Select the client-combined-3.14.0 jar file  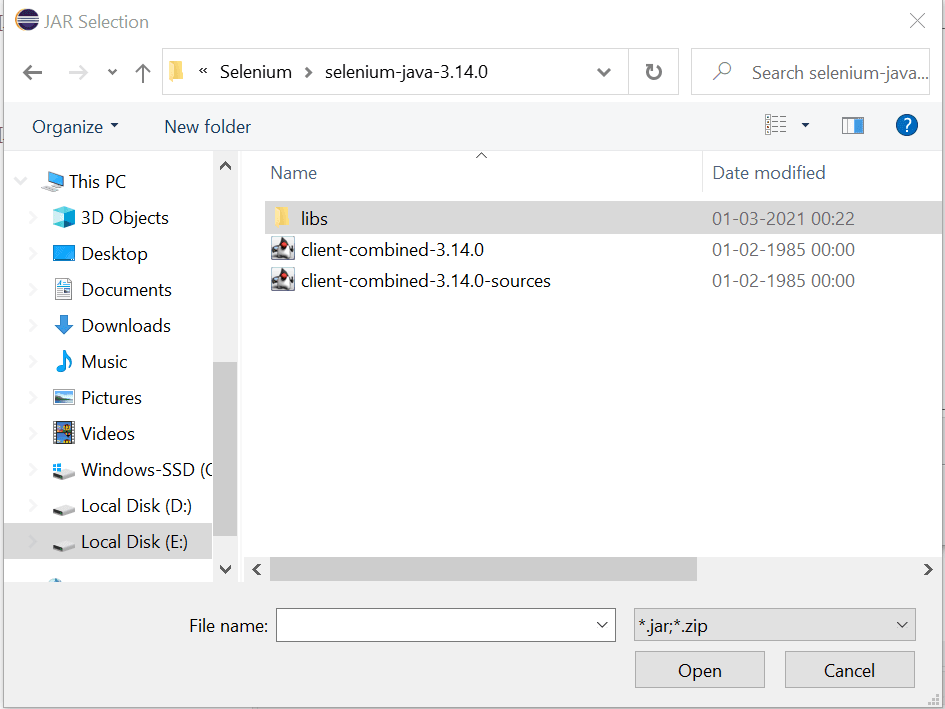(392, 250)
